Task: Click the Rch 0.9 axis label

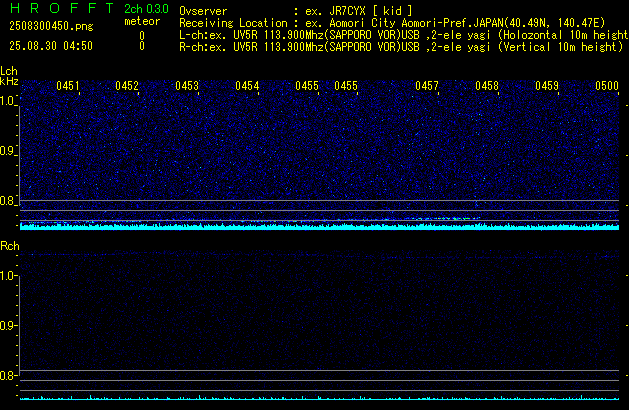Action: coord(7,325)
